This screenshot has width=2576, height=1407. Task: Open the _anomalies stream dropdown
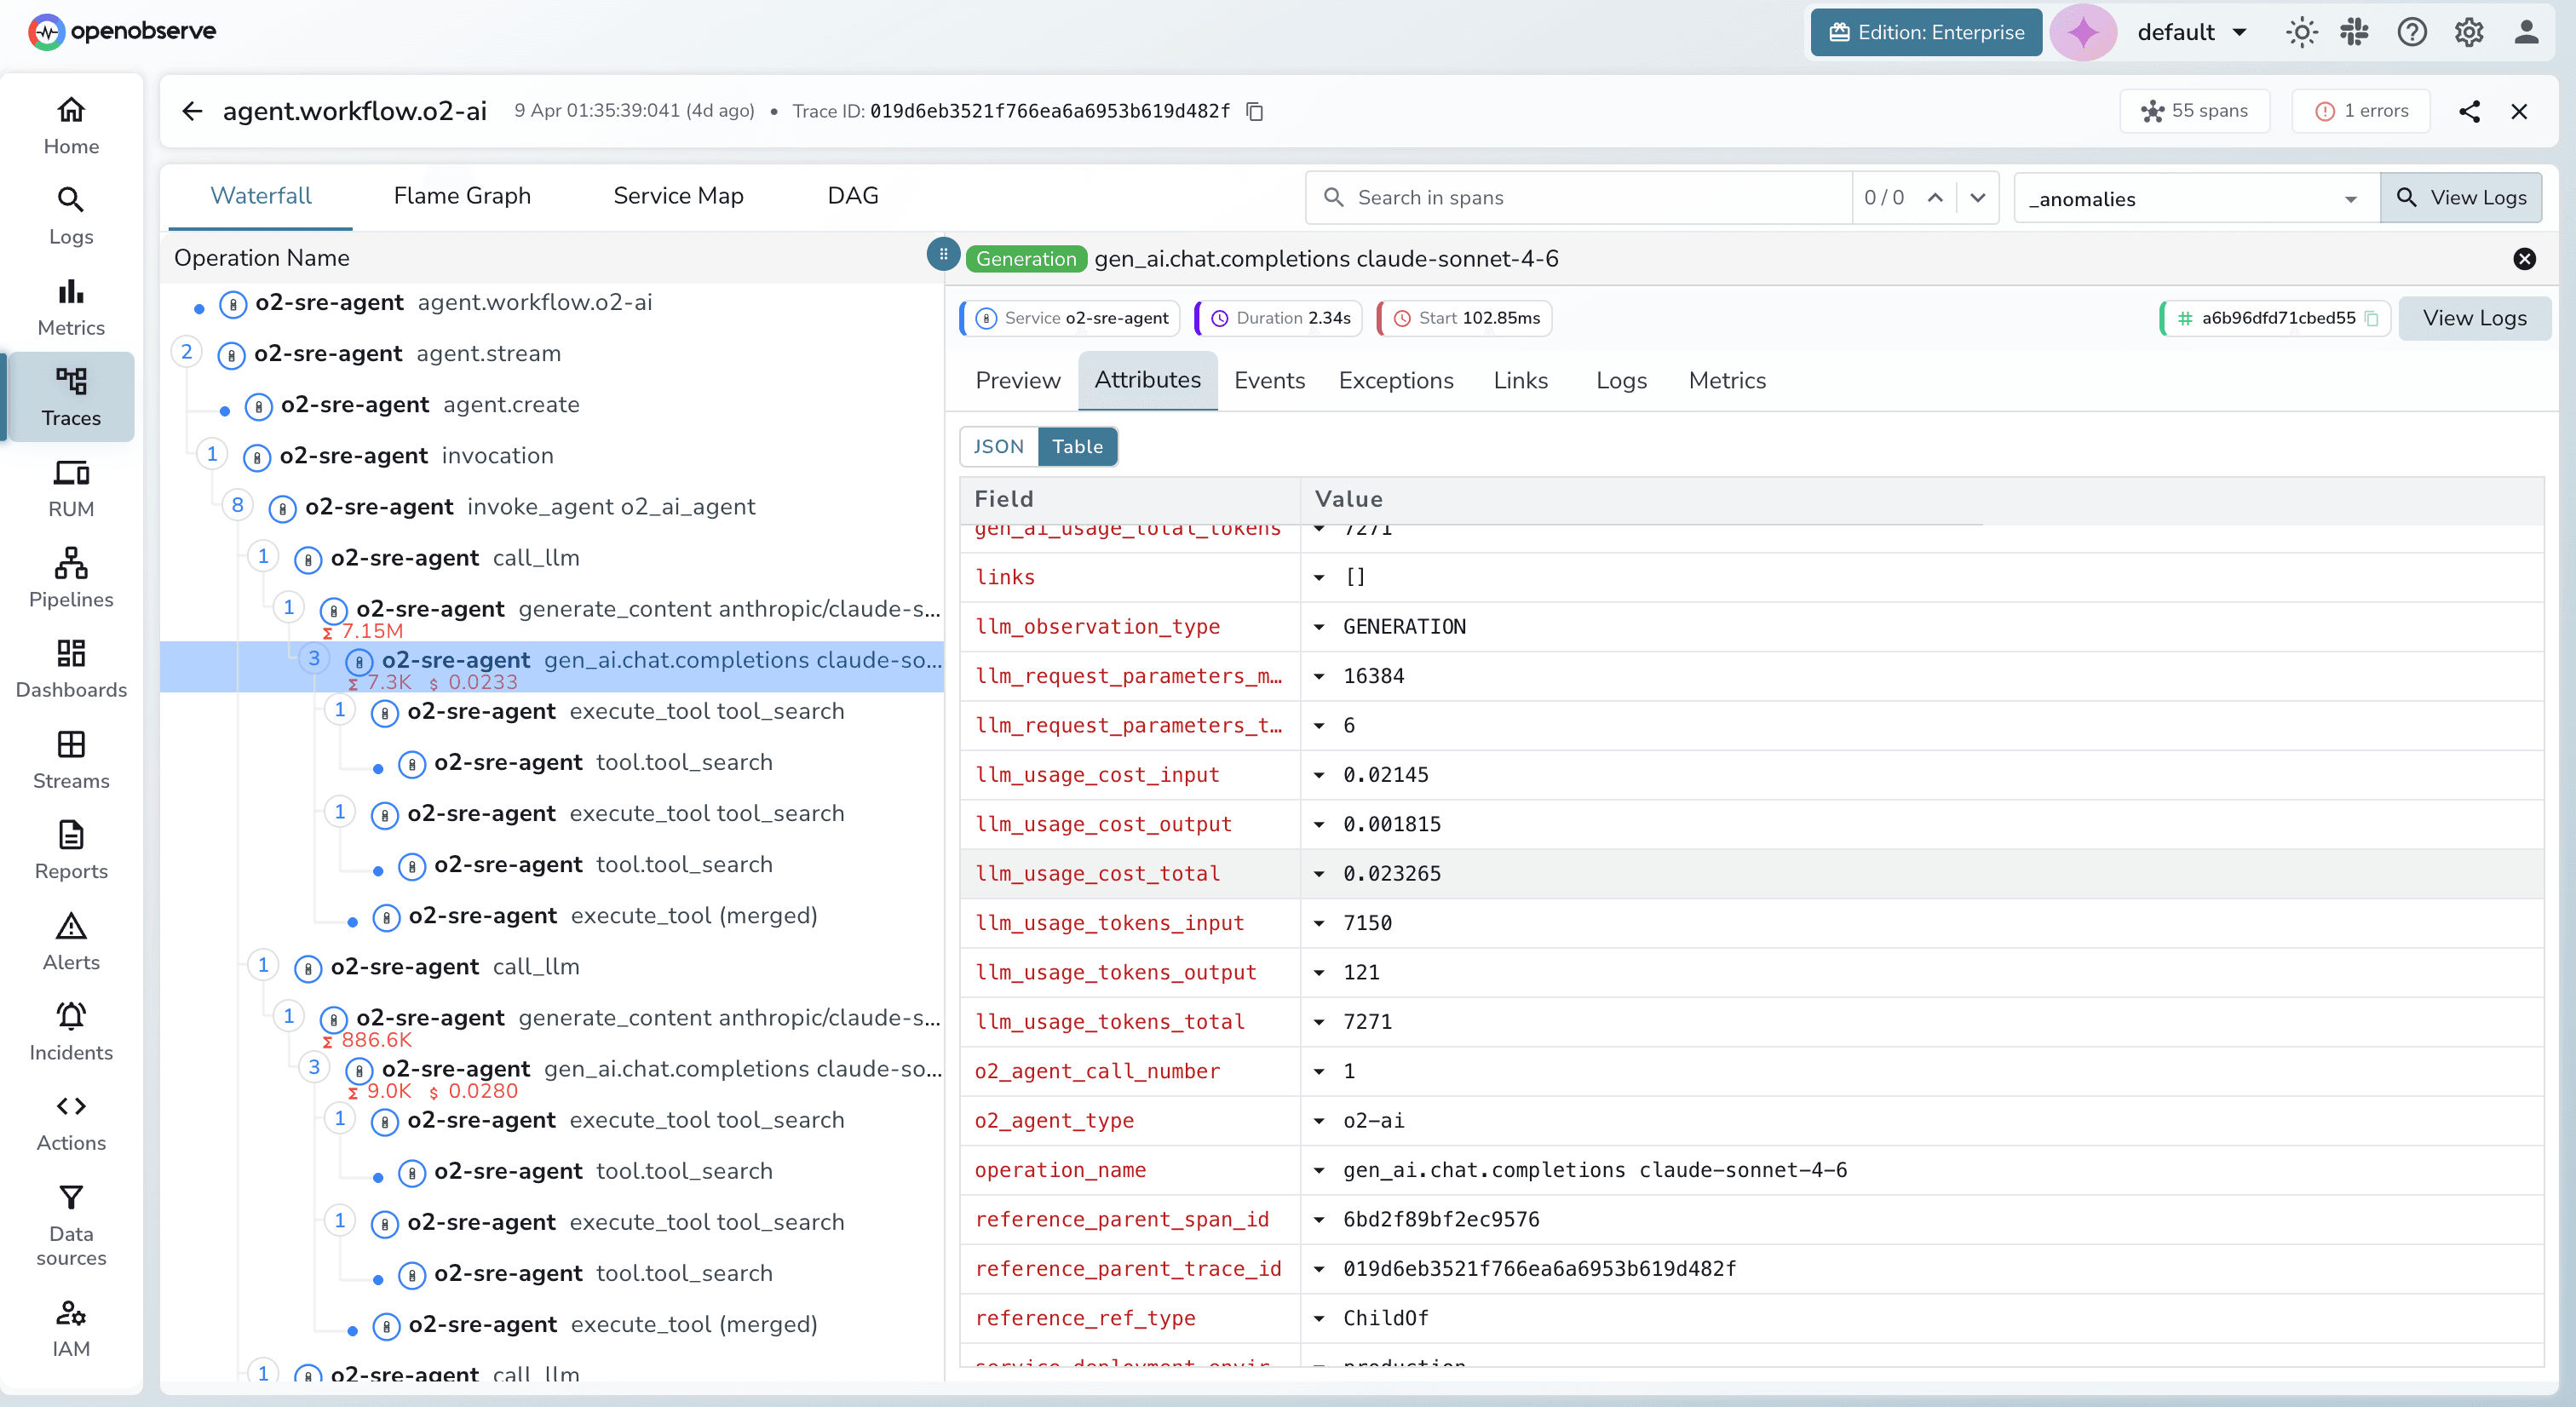tap(2195, 198)
